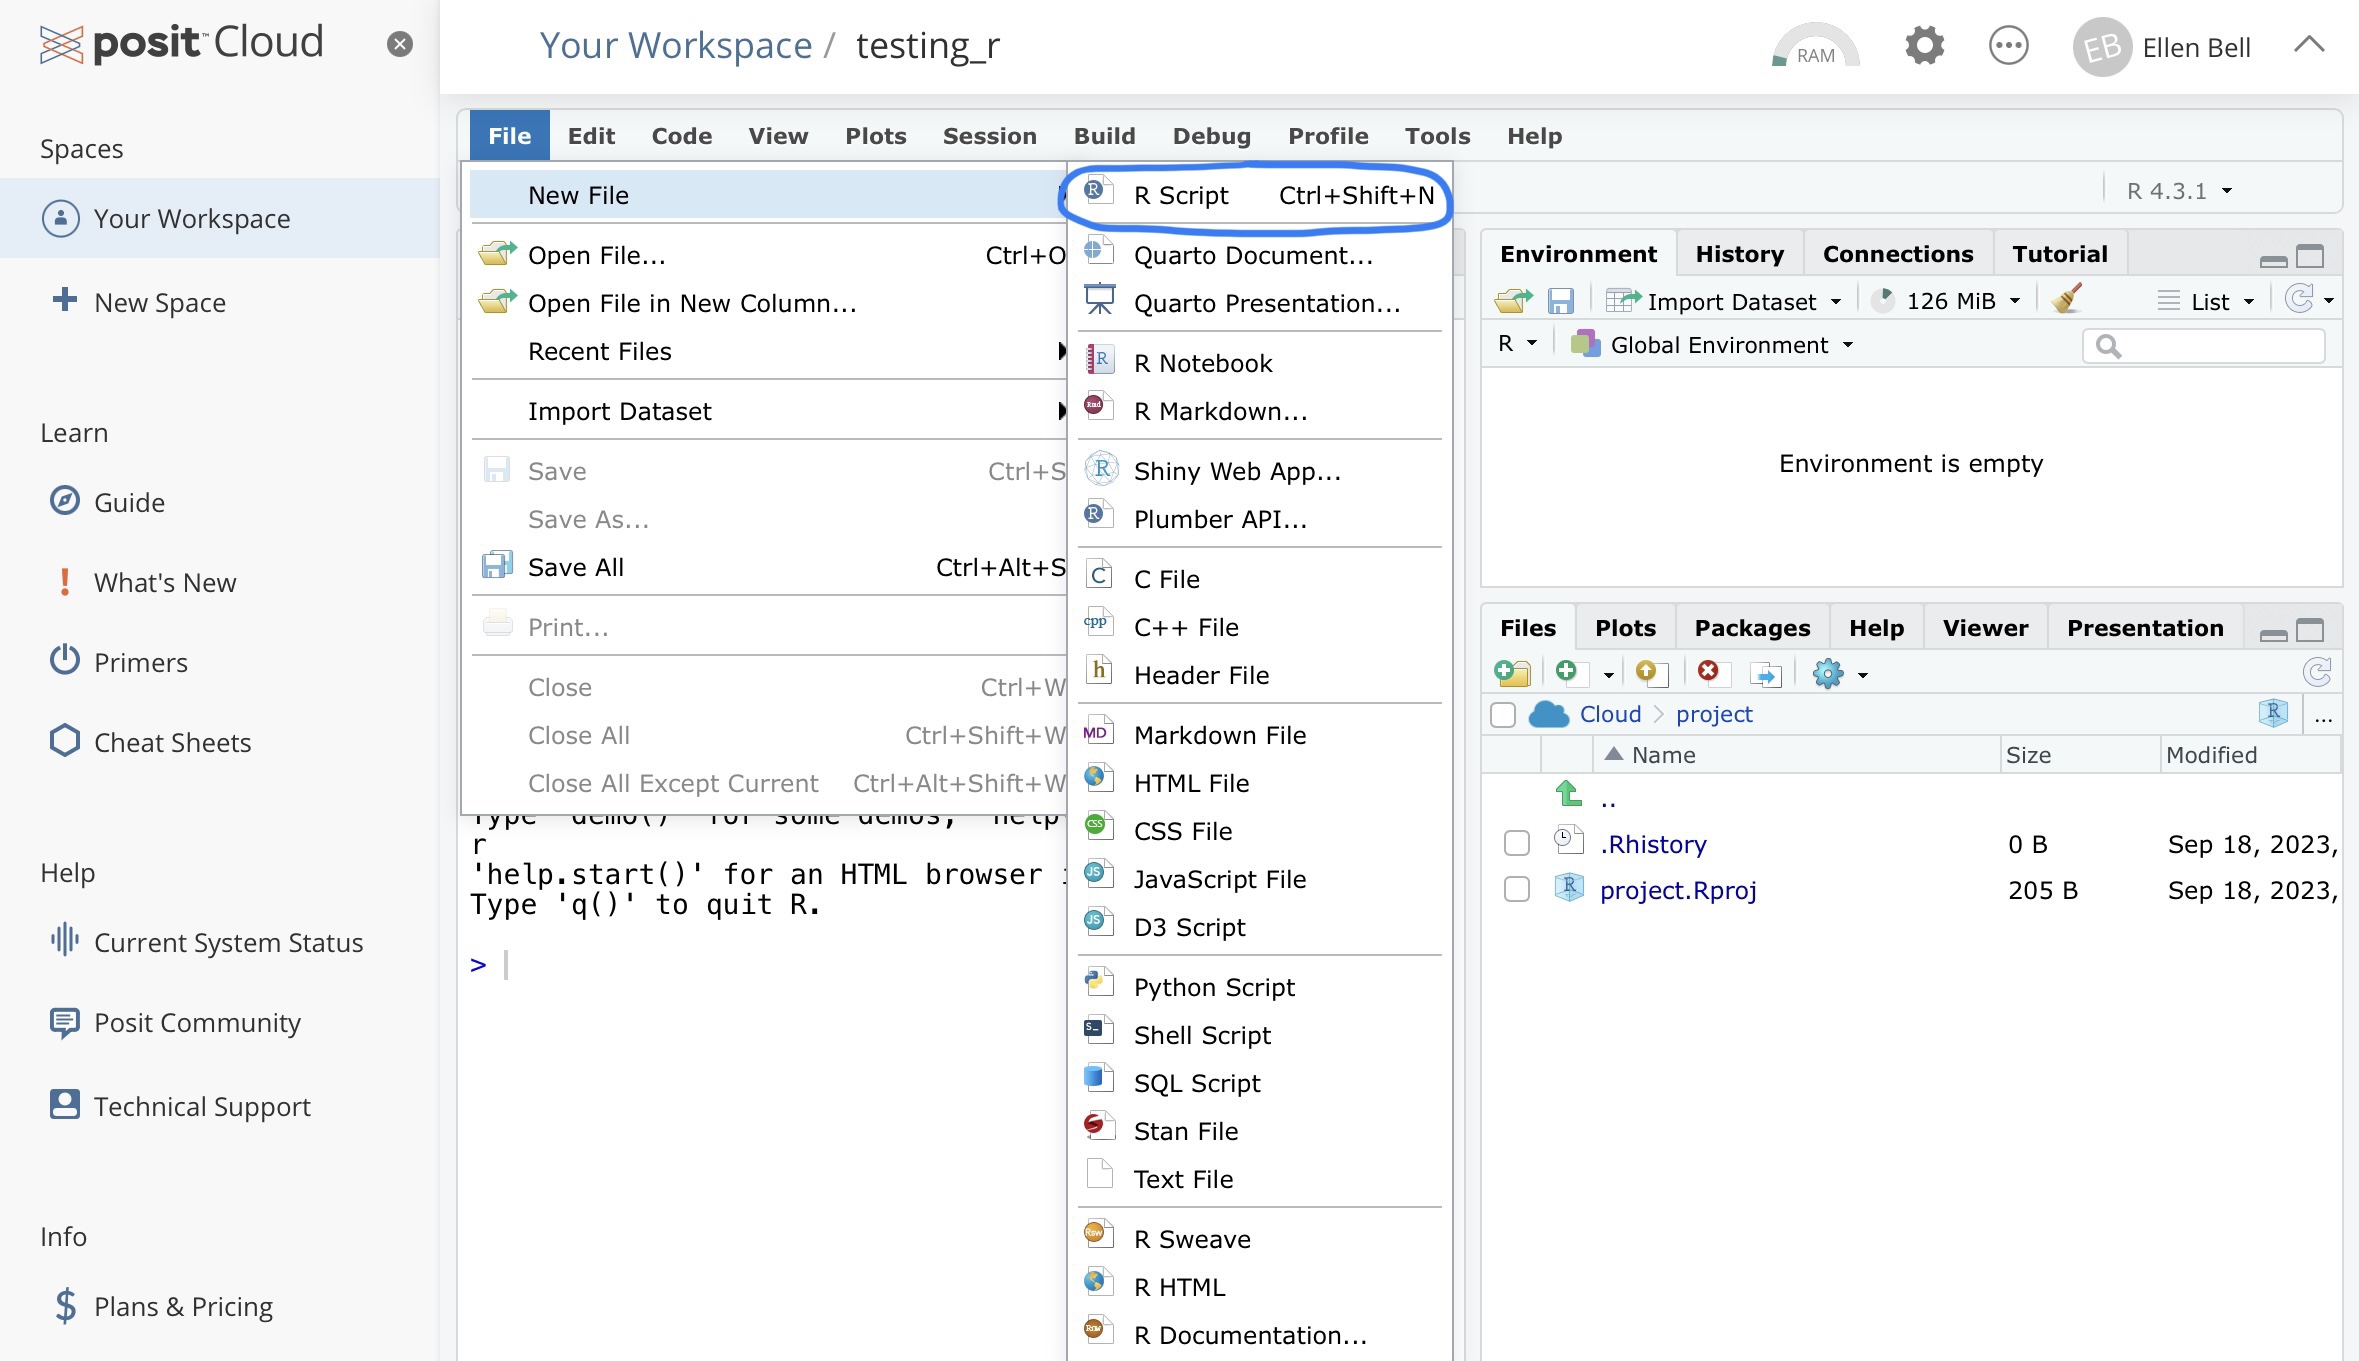Click New Space in the sidebar
Screen dimensions: 2359x1361
click(160, 301)
